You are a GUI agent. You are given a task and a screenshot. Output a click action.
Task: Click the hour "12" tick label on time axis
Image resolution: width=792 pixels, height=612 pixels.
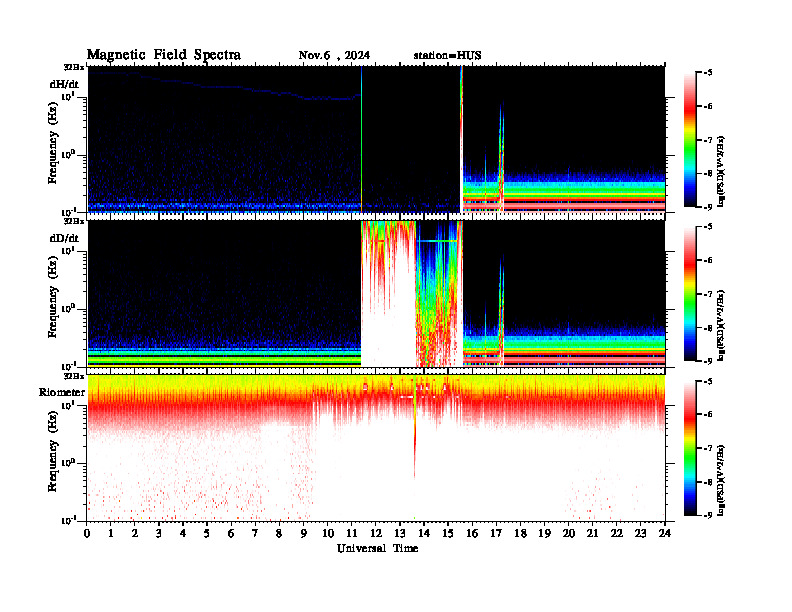376,534
